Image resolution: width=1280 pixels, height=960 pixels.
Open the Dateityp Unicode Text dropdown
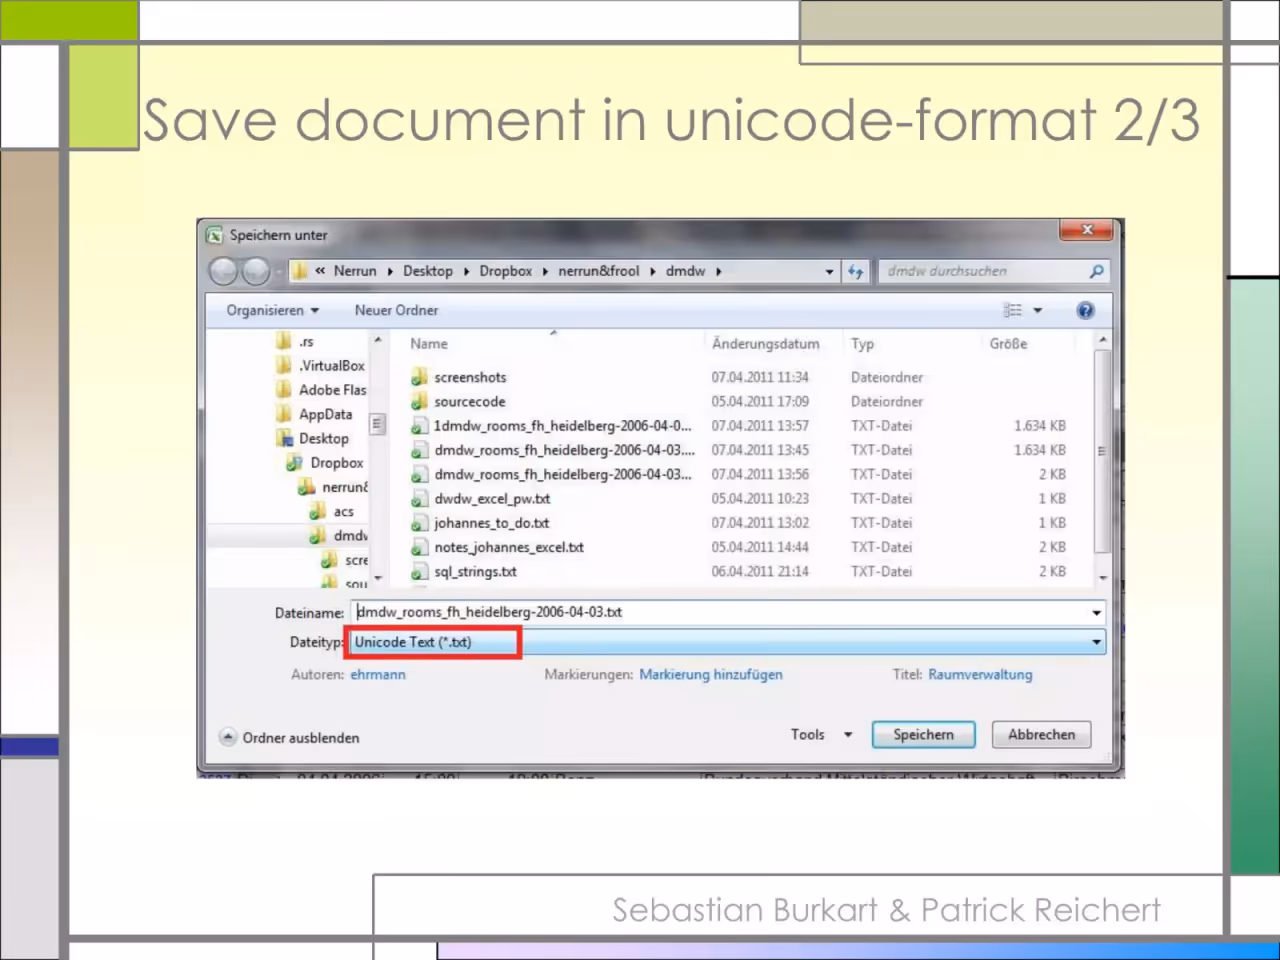726,642
